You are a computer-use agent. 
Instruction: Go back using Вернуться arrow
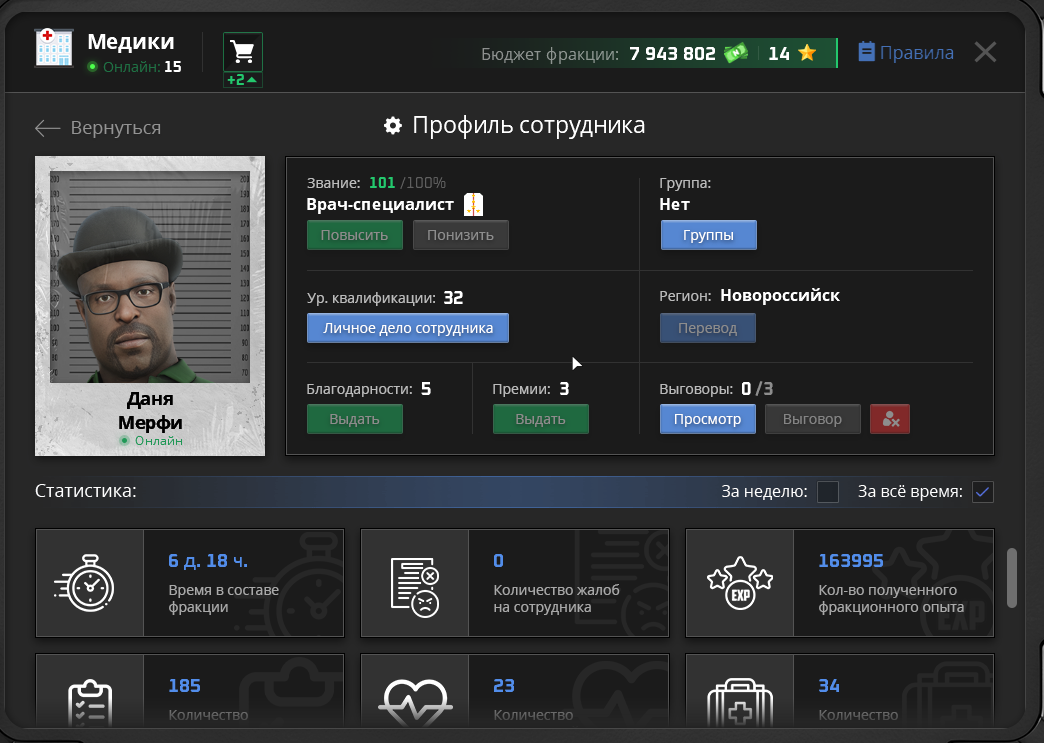(x=97, y=128)
